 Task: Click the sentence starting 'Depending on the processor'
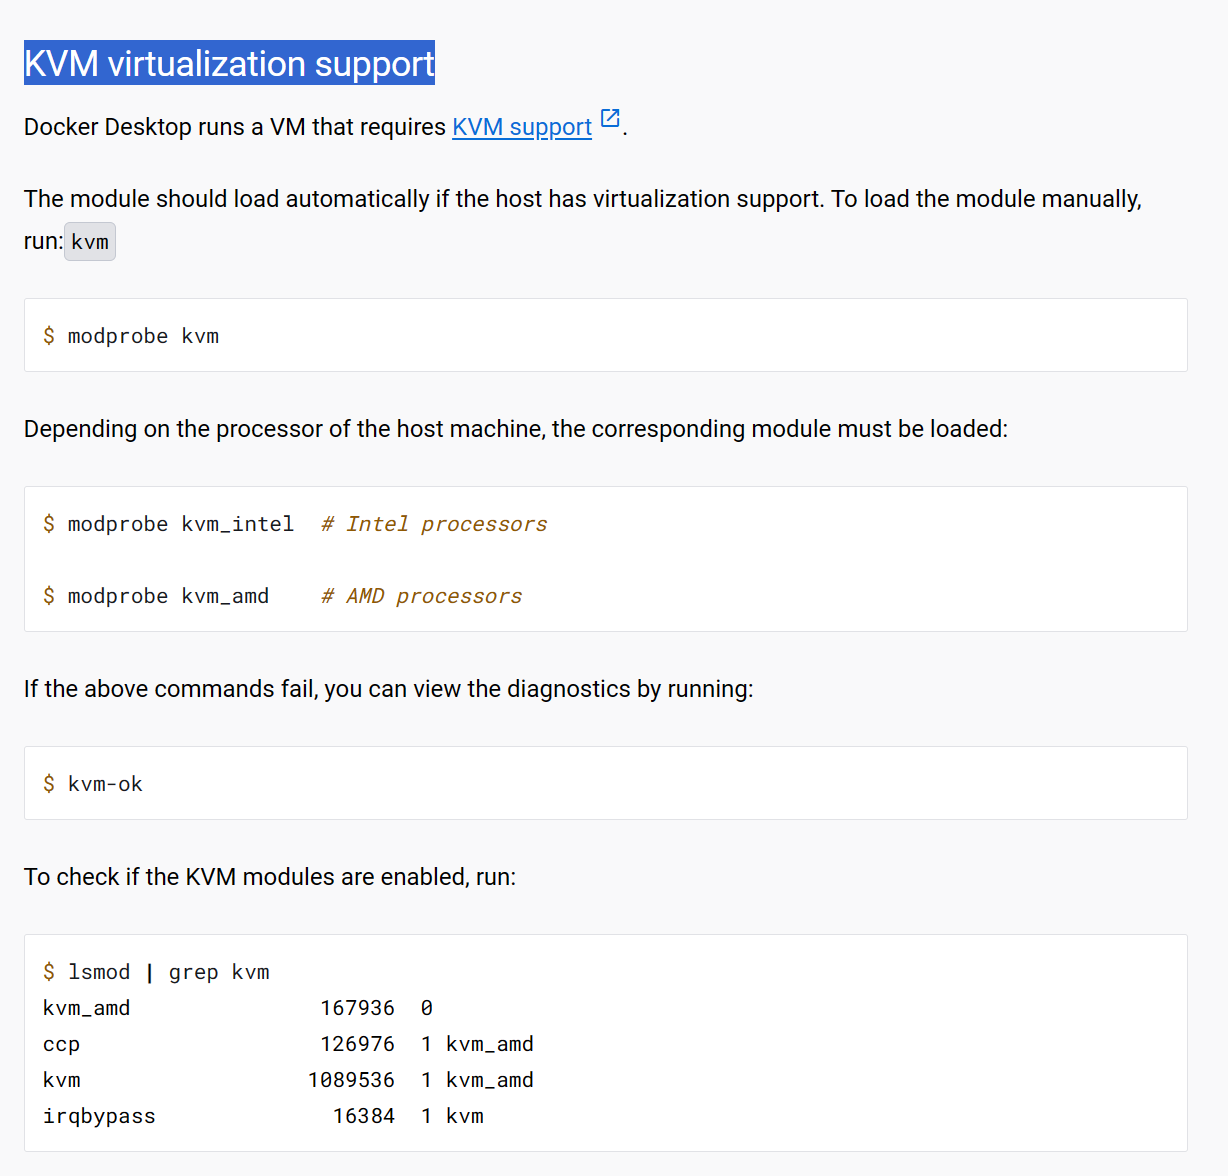point(515,429)
